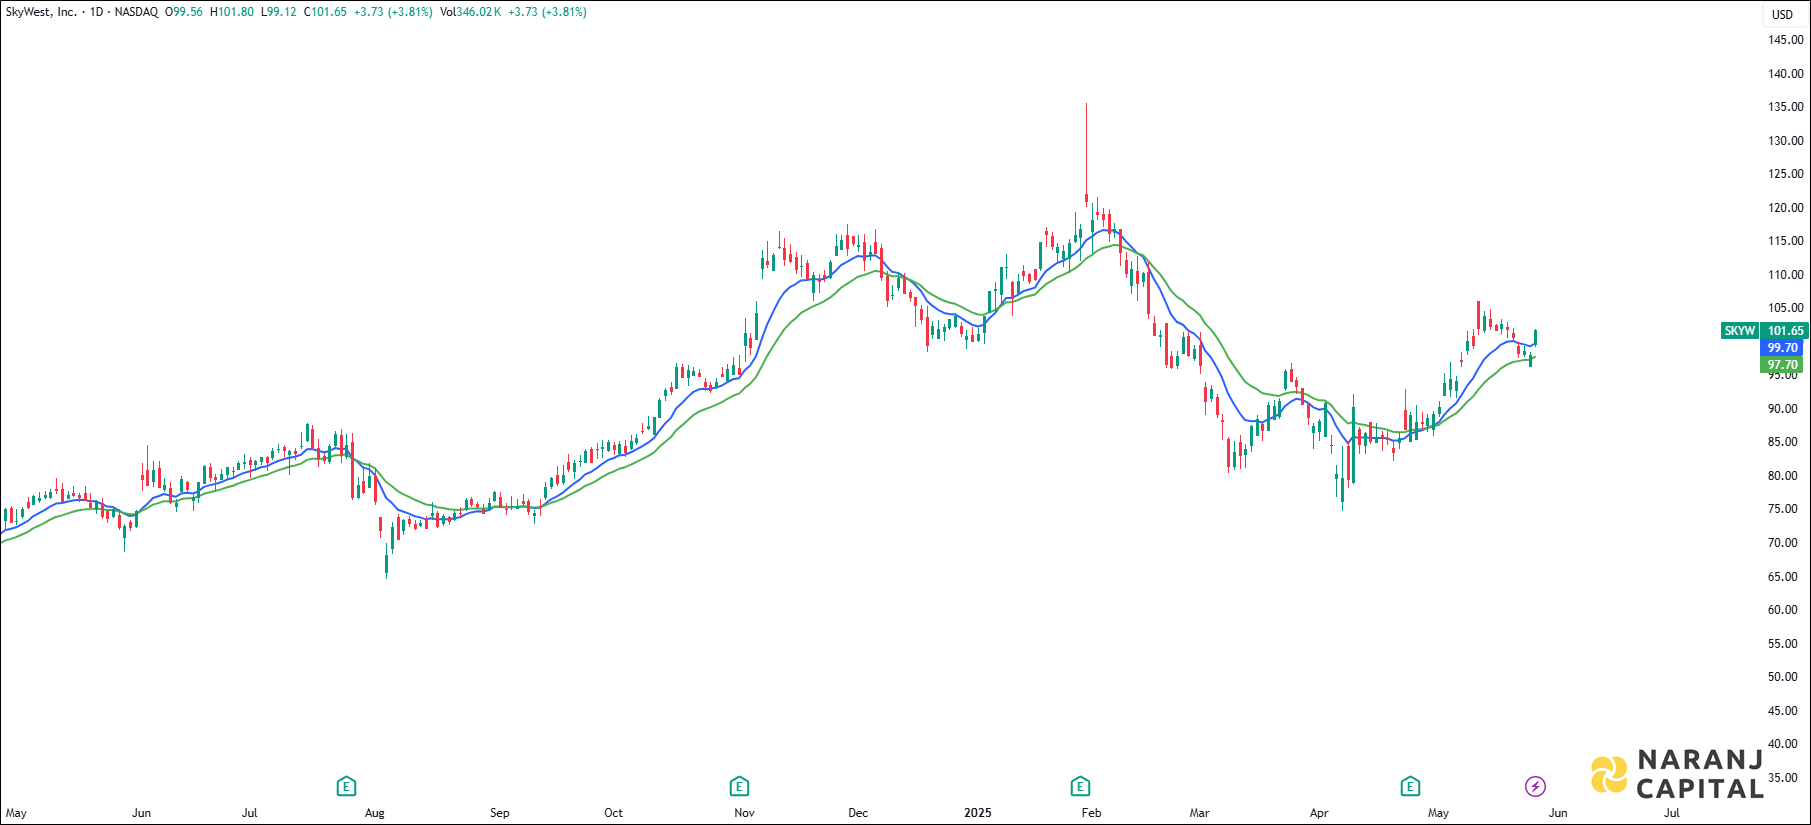The image size is (1811, 825).
Task: Click the Sep label on time axis
Action: pos(500,813)
